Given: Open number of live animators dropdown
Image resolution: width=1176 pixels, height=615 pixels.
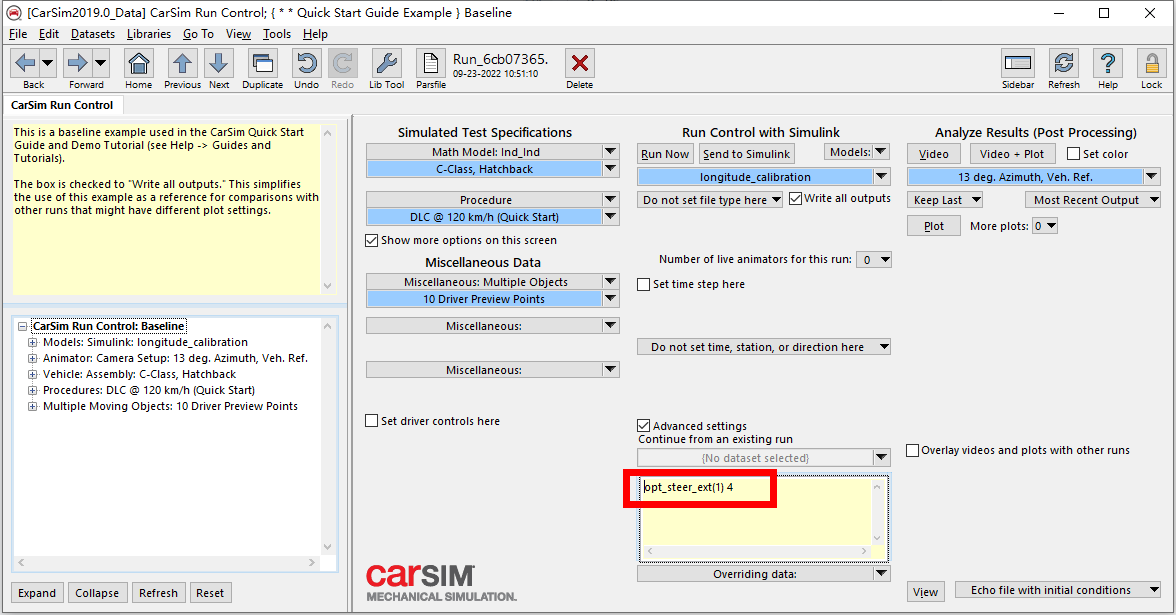Looking at the screenshot, I should (874, 260).
